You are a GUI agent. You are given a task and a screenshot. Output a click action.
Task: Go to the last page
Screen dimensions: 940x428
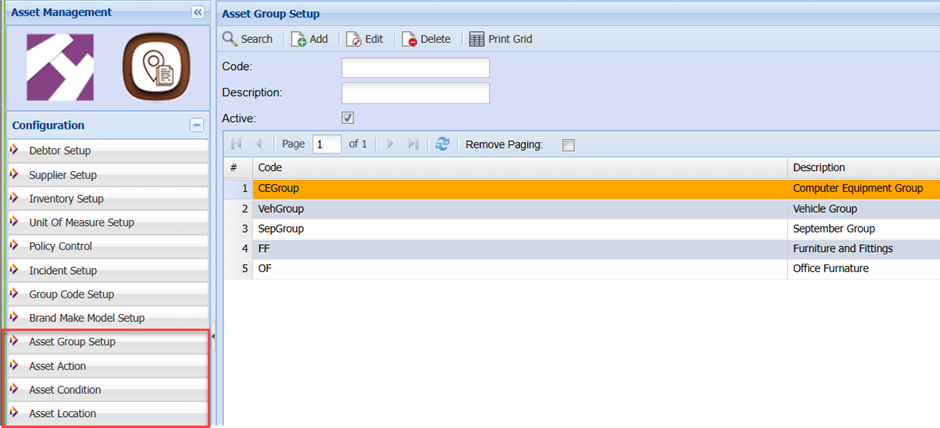point(412,144)
